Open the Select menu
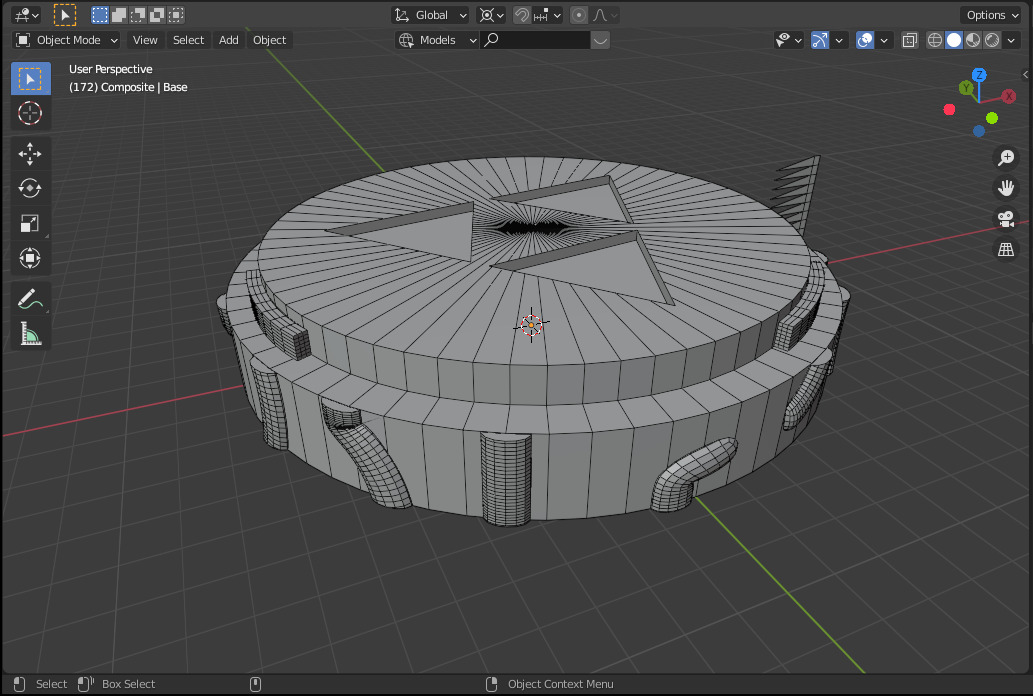The width and height of the screenshot is (1033, 696). (x=188, y=40)
